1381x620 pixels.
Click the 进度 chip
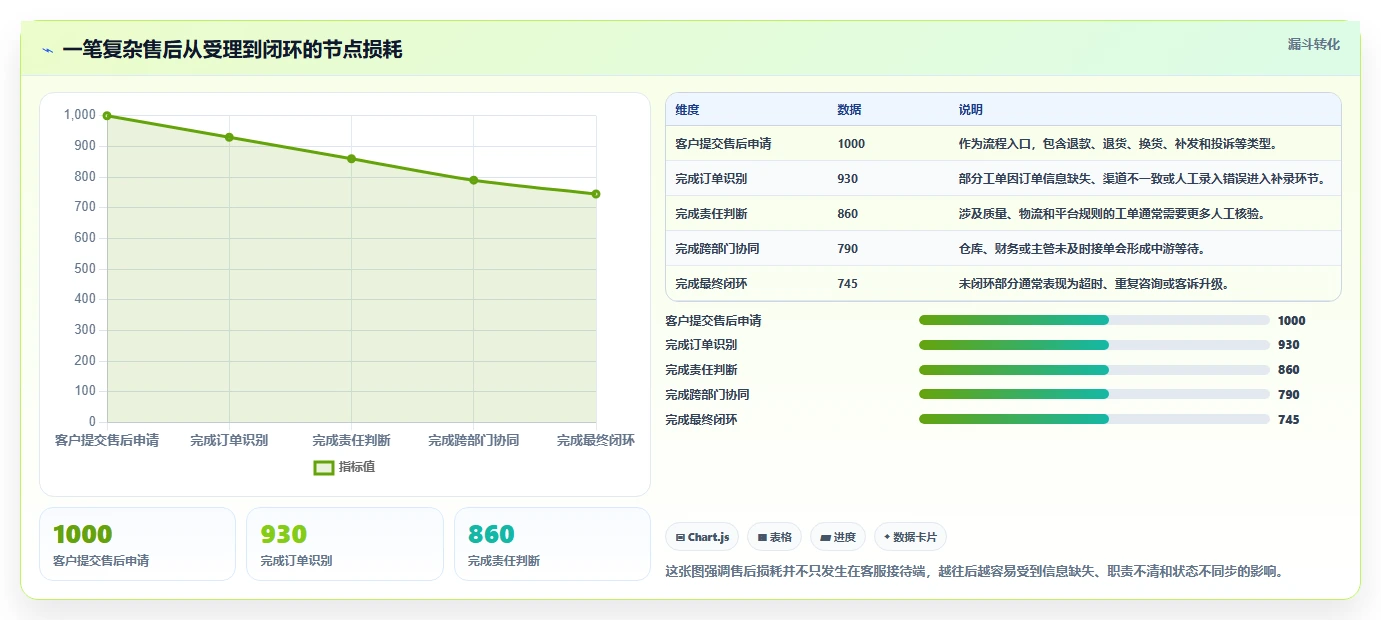point(838,537)
